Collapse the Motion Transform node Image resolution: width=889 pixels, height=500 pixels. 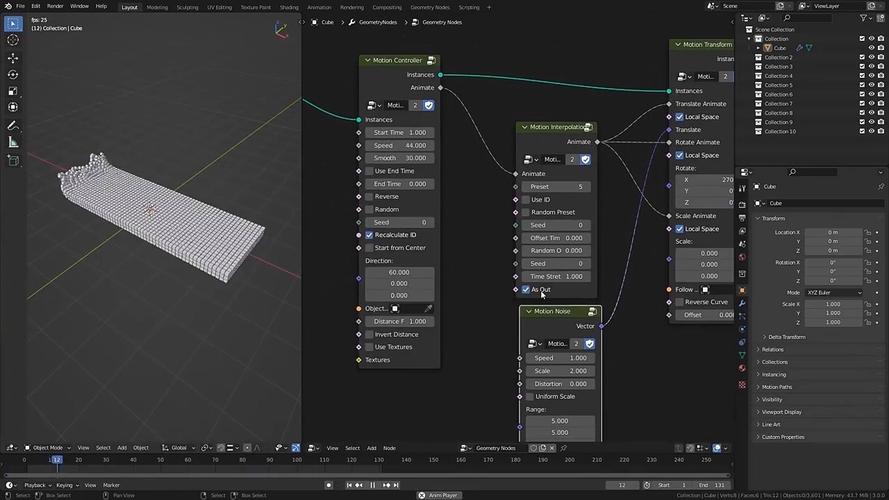tap(678, 44)
